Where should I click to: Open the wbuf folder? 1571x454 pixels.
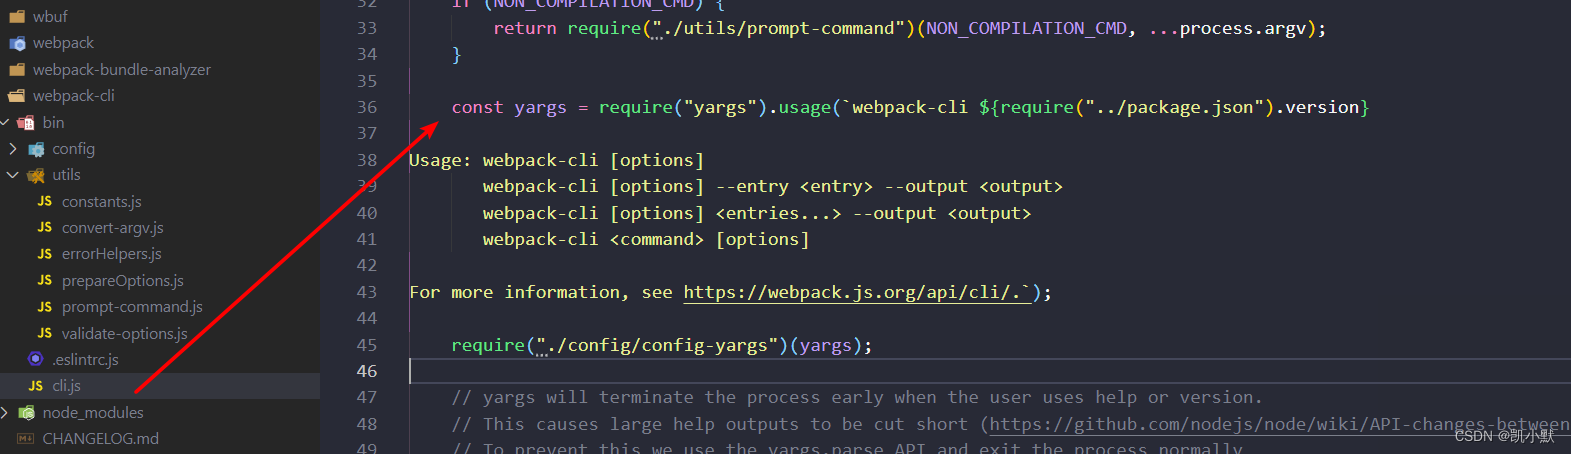click(x=50, y=16)
